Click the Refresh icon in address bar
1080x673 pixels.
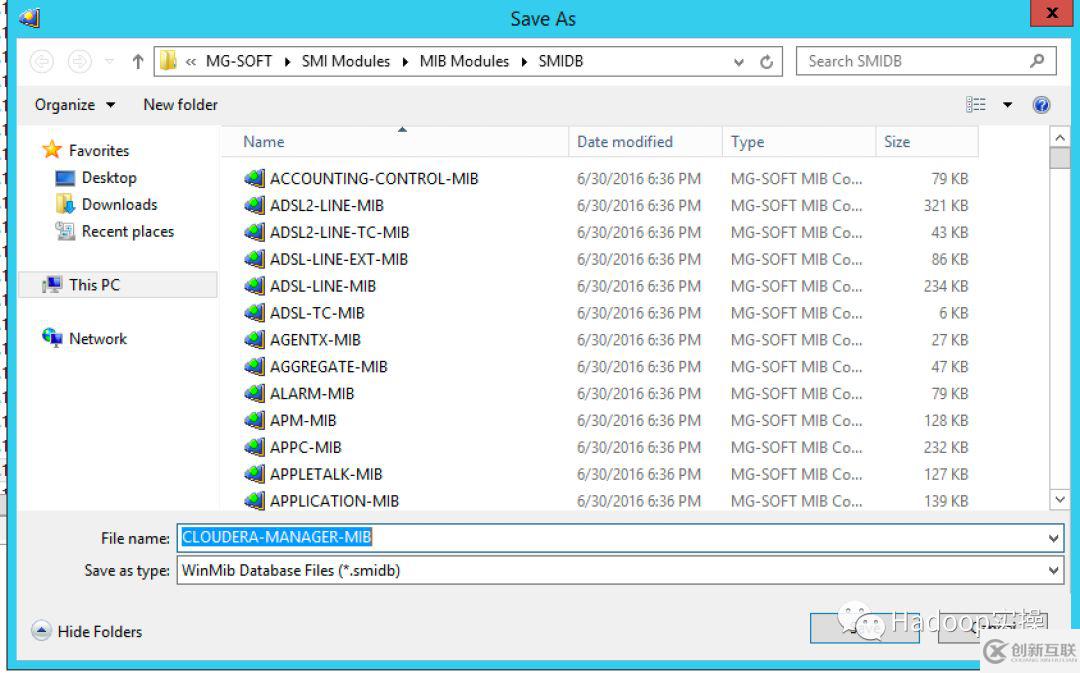(x=767, y=62)
